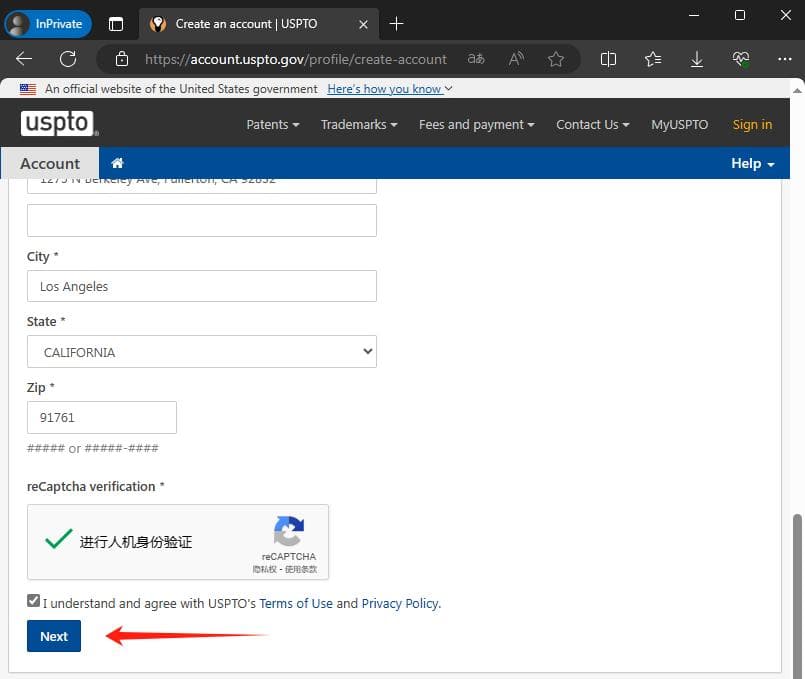Viewport: 805px width, 679px height.
Task: Click the reCAPTCHA privacy link
Action: click(x=264, y=569)
